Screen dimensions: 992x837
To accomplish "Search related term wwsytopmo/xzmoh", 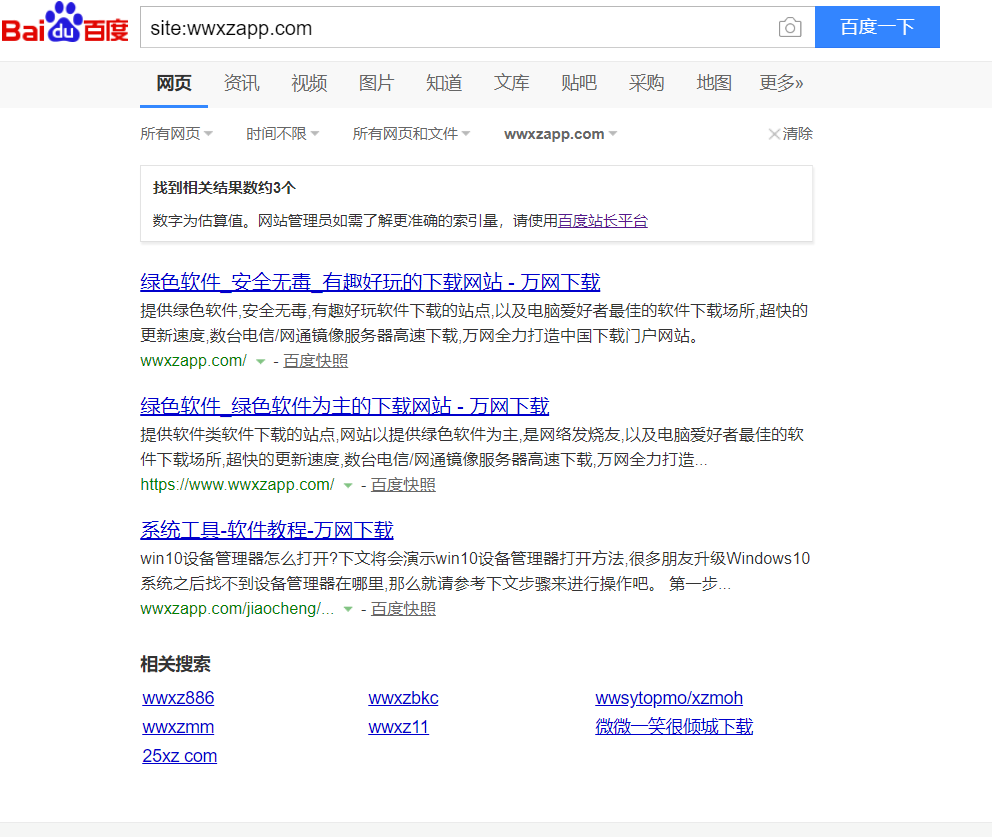I will click(x=669, y=698).
